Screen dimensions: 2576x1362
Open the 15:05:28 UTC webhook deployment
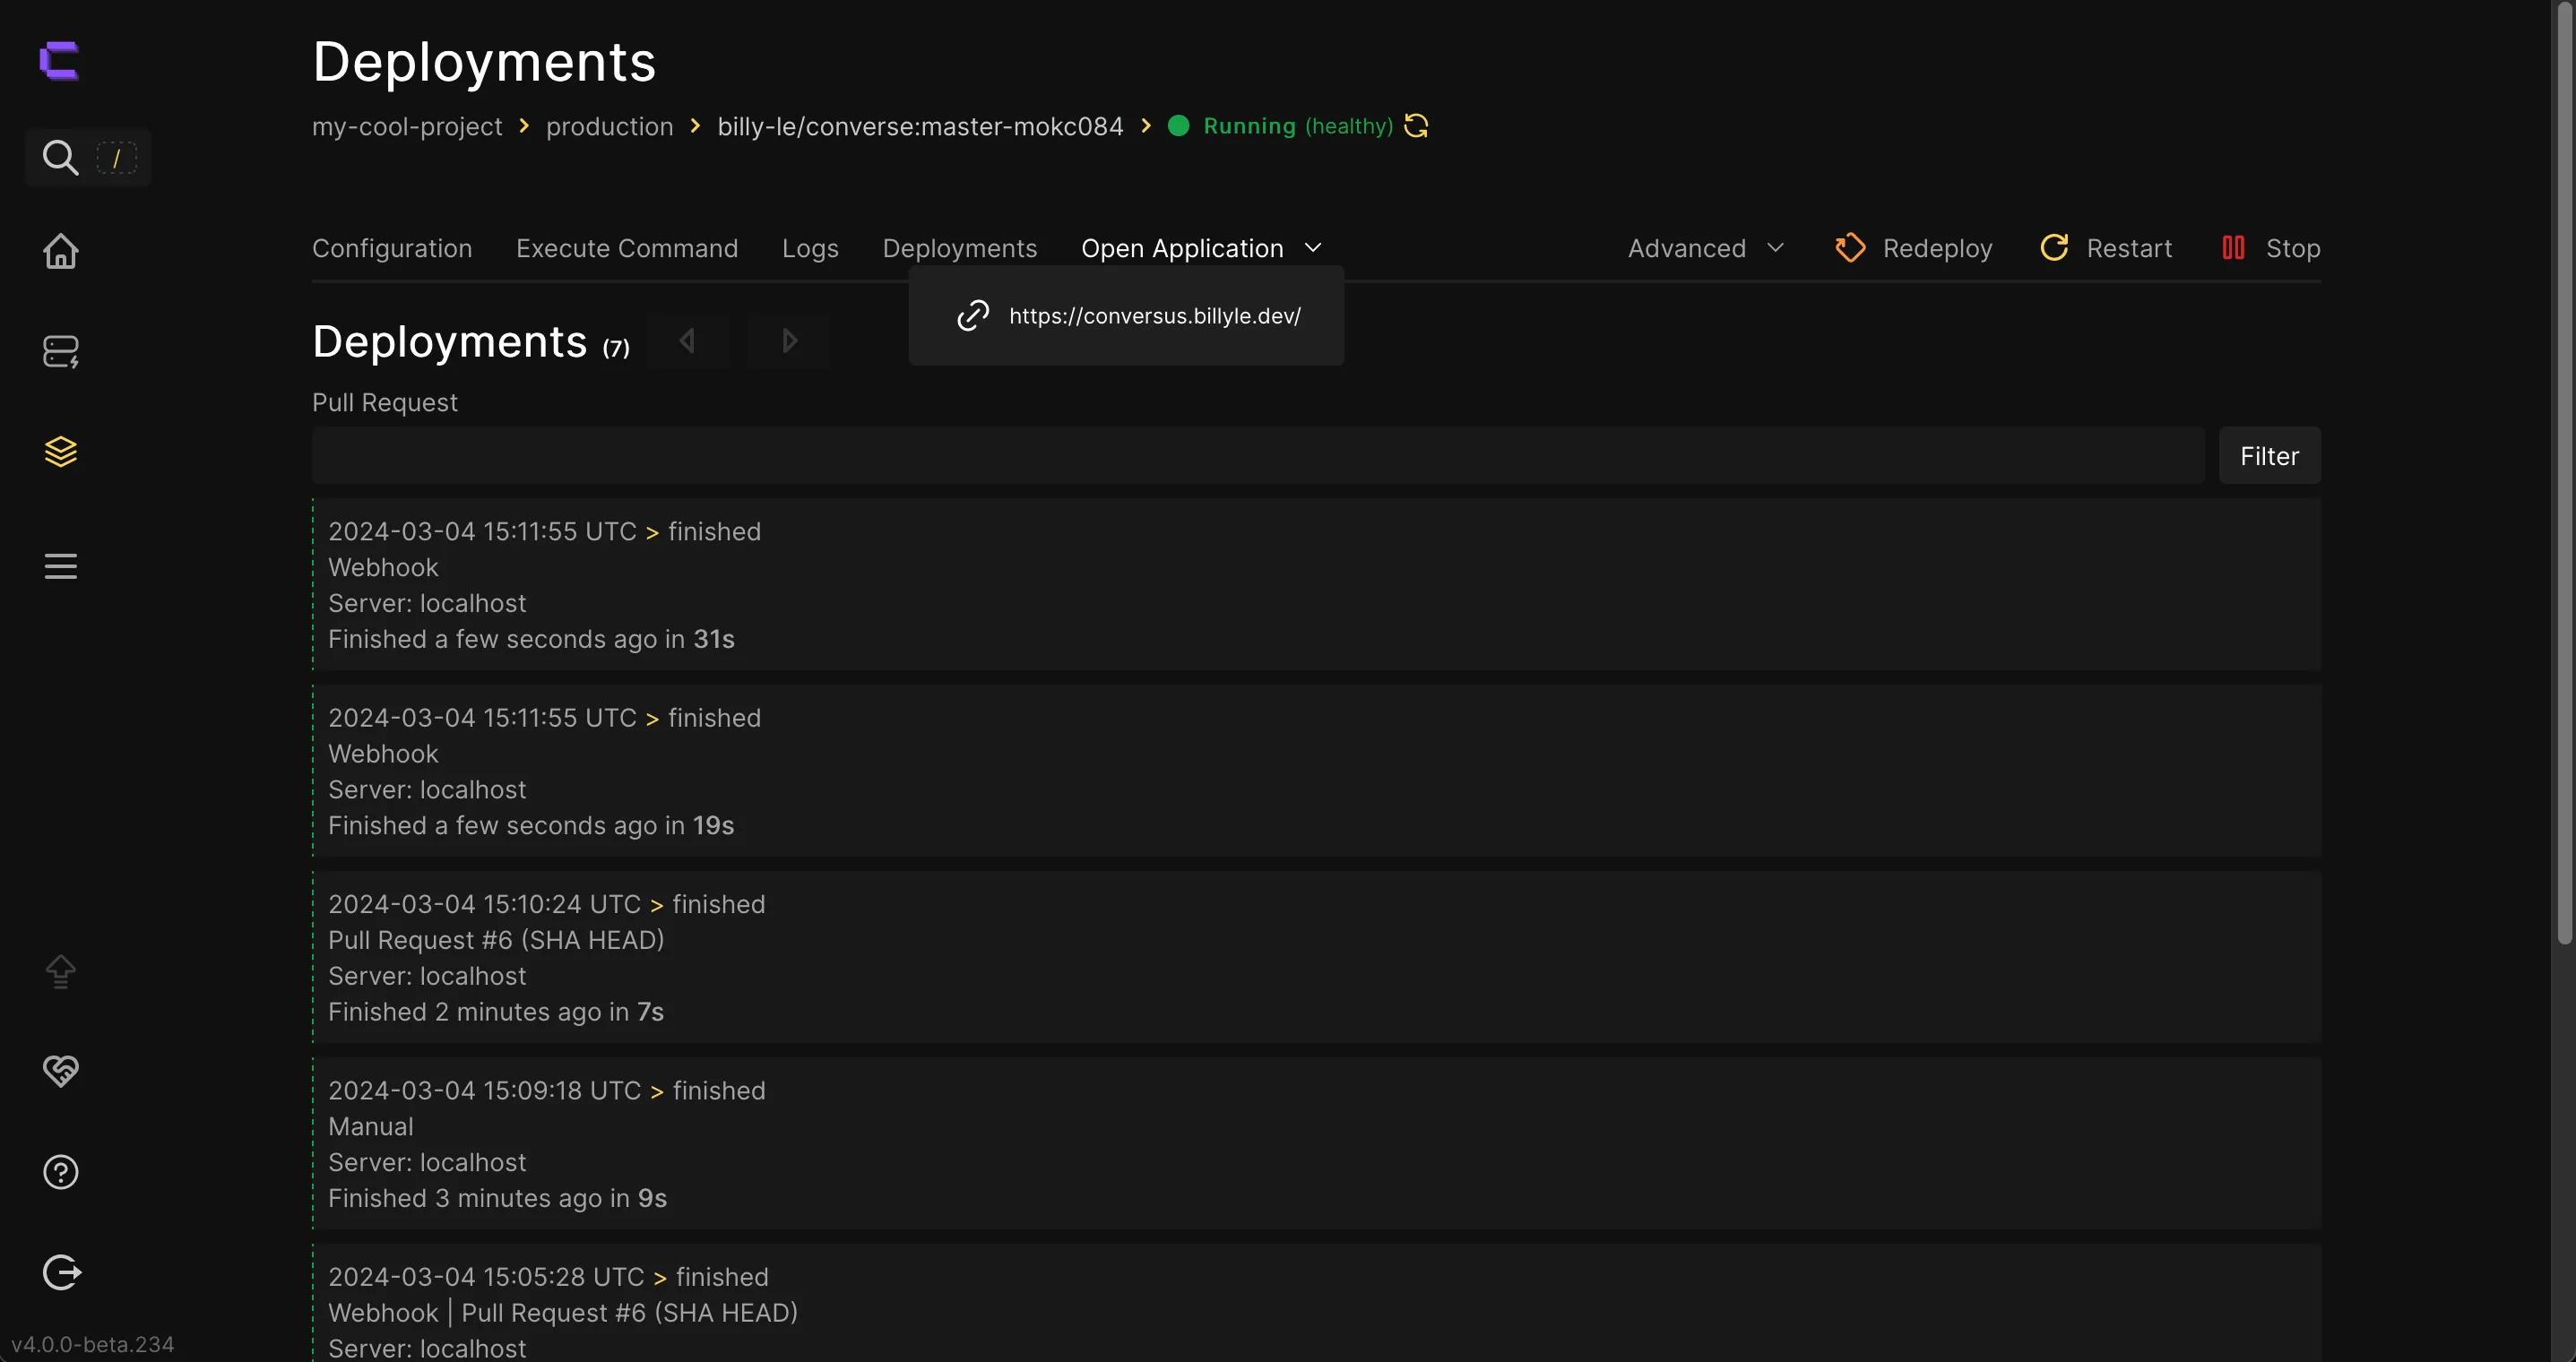[x=1316, y=1303]
